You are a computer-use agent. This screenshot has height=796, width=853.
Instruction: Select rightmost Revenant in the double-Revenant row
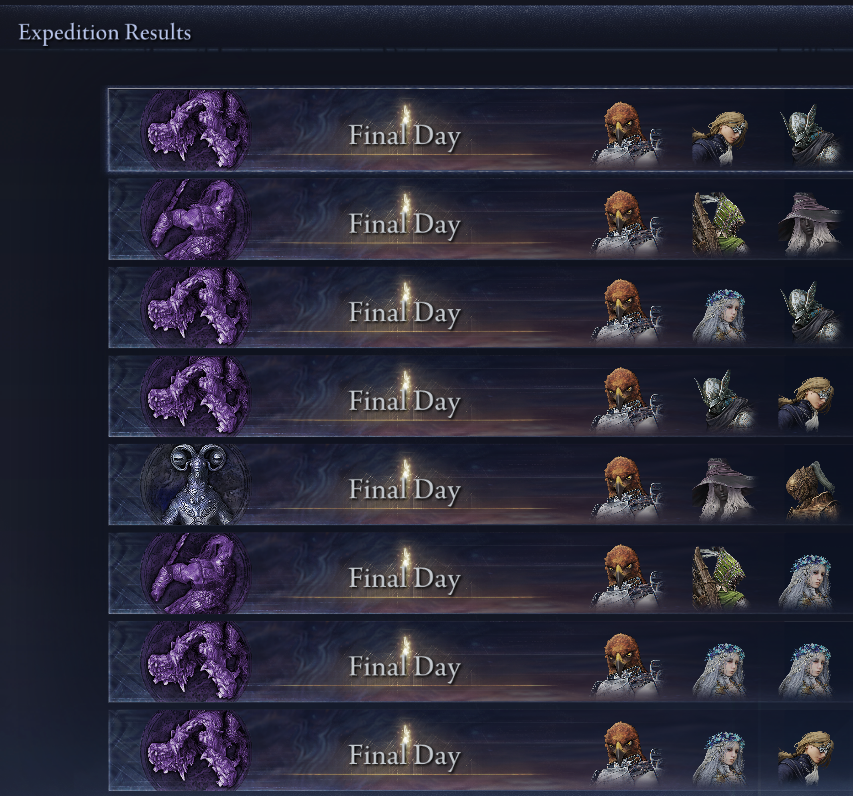point(806,670)
